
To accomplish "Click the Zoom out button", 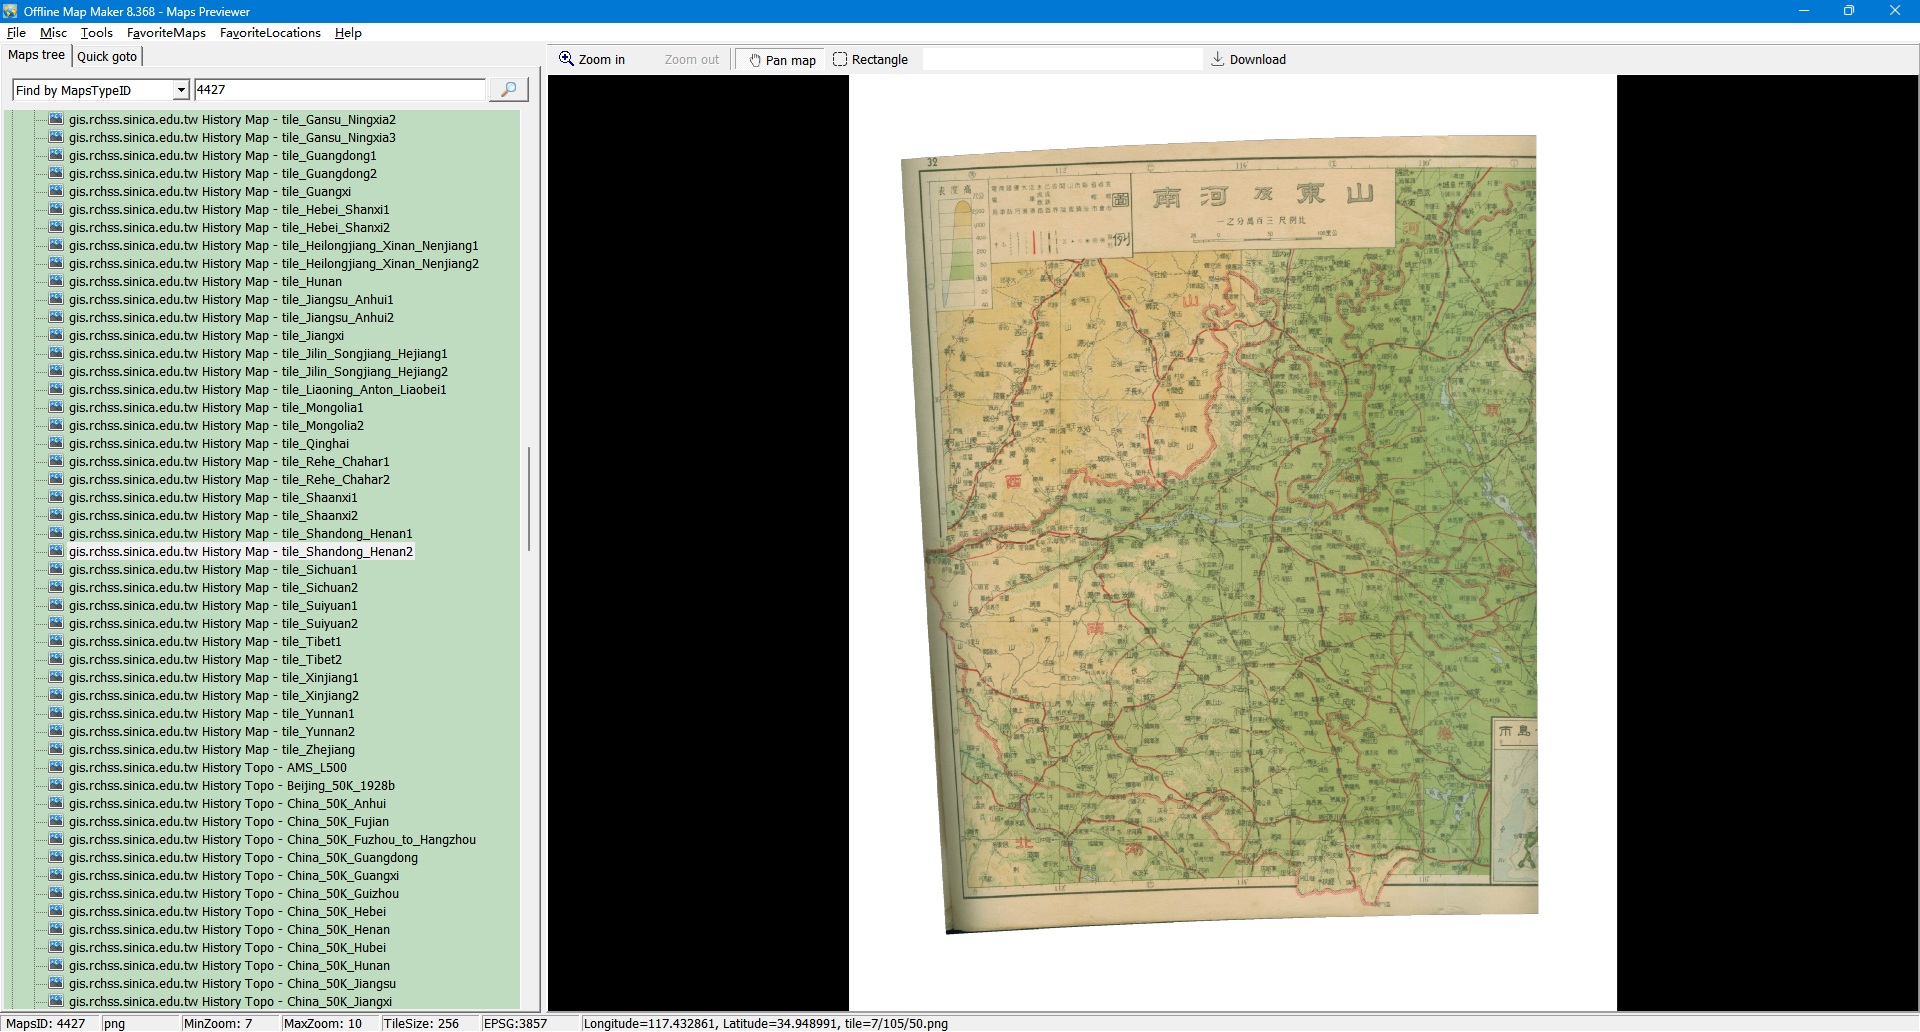I will coord(691,60).
